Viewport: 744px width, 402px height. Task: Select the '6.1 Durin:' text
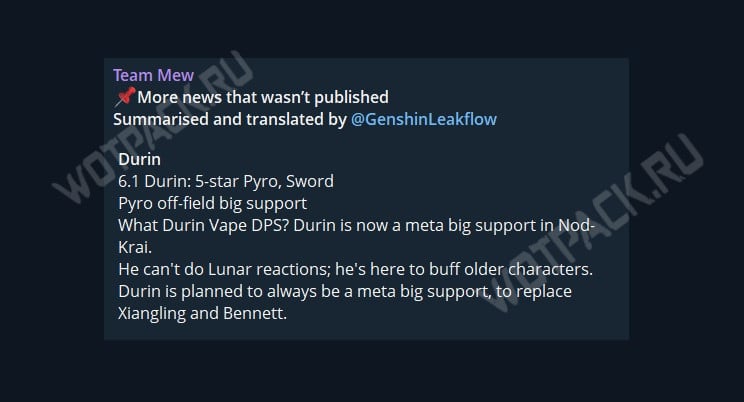coord(154,181)
